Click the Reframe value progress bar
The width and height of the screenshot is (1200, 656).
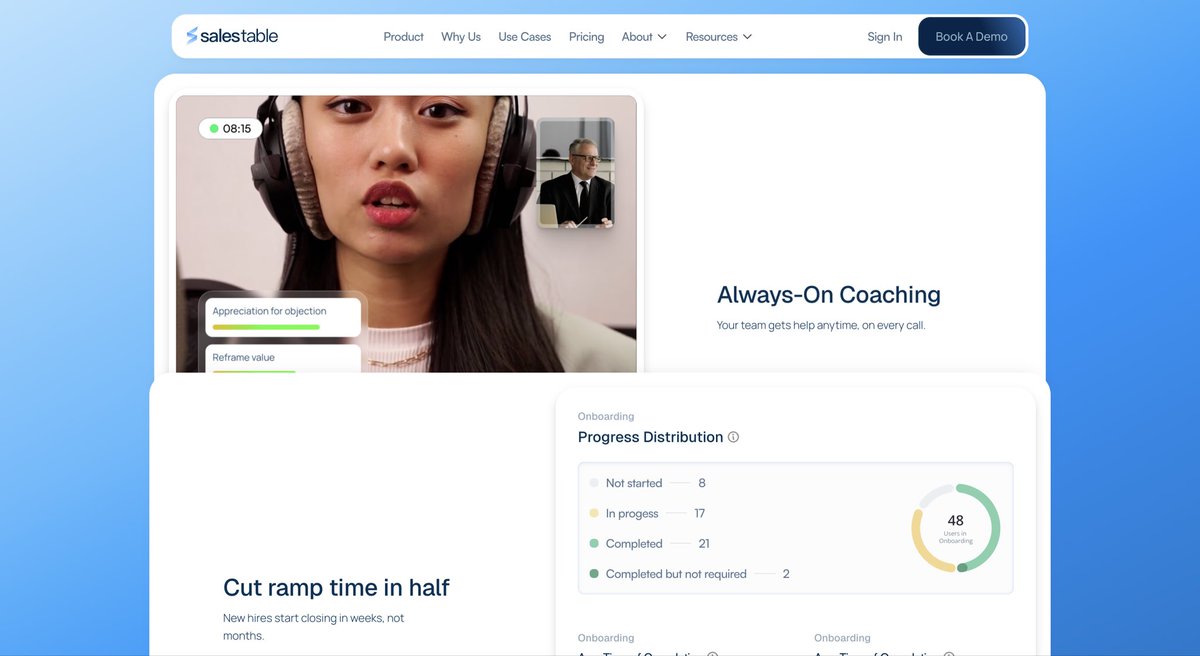[254, 371]
